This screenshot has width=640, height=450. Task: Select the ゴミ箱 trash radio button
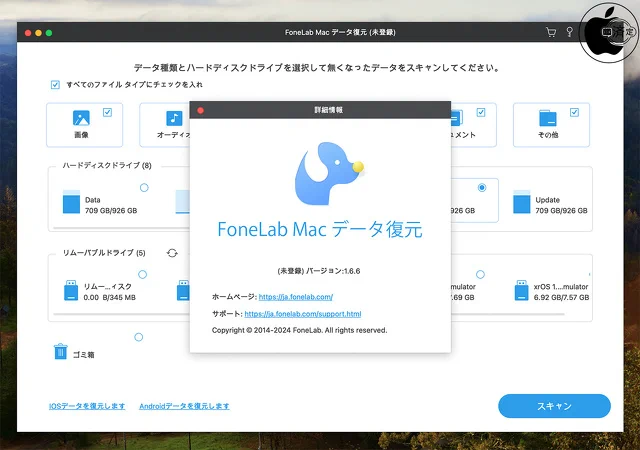pyautogui.click(x=139, y=337)
